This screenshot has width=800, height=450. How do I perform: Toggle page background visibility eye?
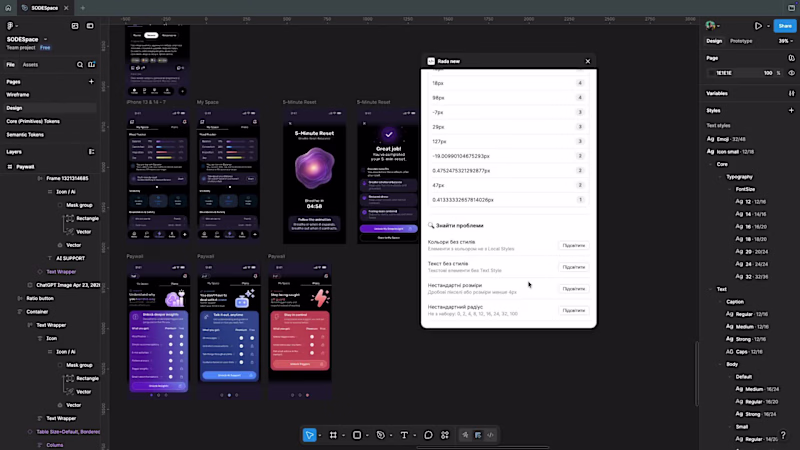coord(791,73)
